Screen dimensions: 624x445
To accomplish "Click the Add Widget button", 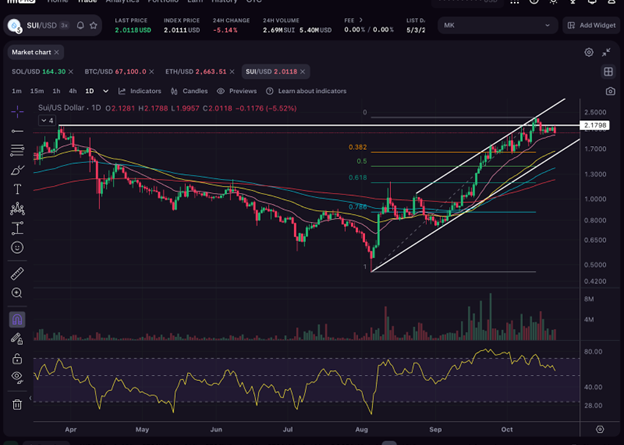I will pyautogui.click(x=592, y=25).
